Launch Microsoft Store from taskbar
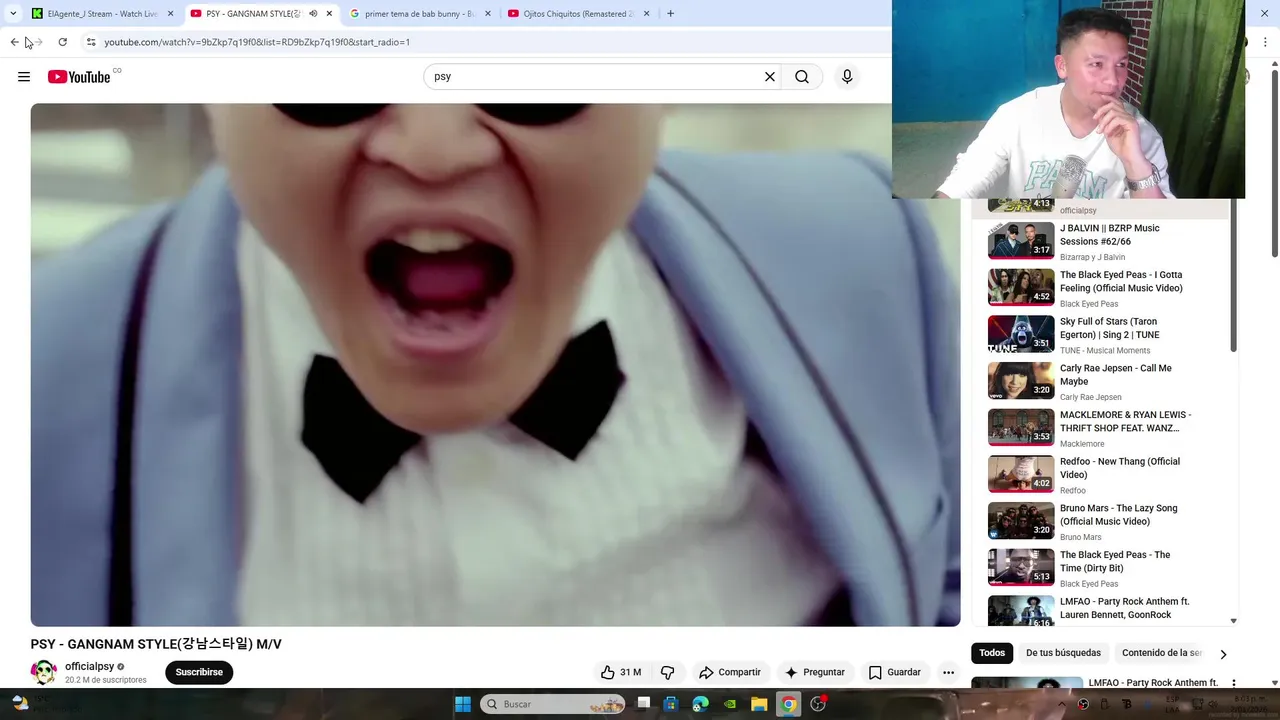Viewport: 1280px width, 720px height. tap(671, 704)
